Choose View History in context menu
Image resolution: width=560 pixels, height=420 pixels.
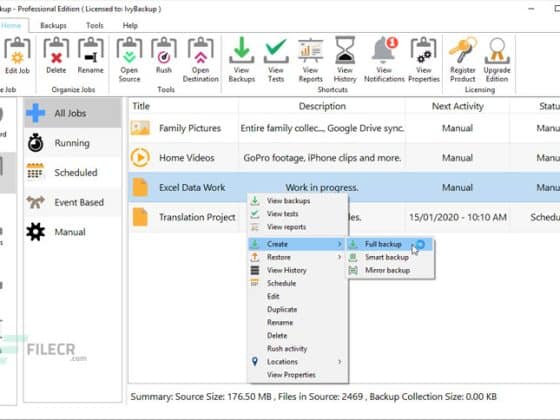(298, 270)
